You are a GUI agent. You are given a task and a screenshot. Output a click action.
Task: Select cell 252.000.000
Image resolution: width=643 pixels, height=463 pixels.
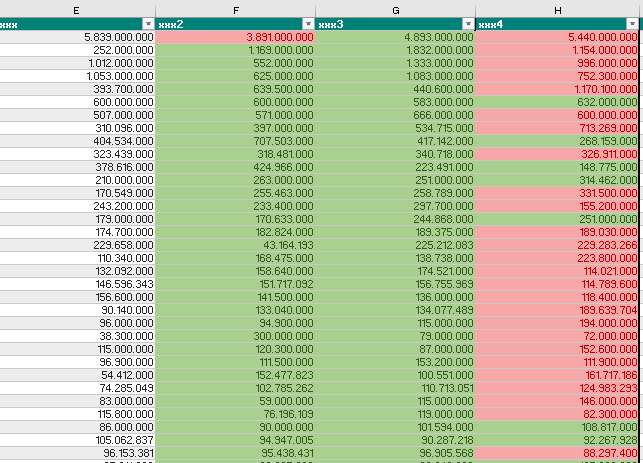click(x=78, y=50)
